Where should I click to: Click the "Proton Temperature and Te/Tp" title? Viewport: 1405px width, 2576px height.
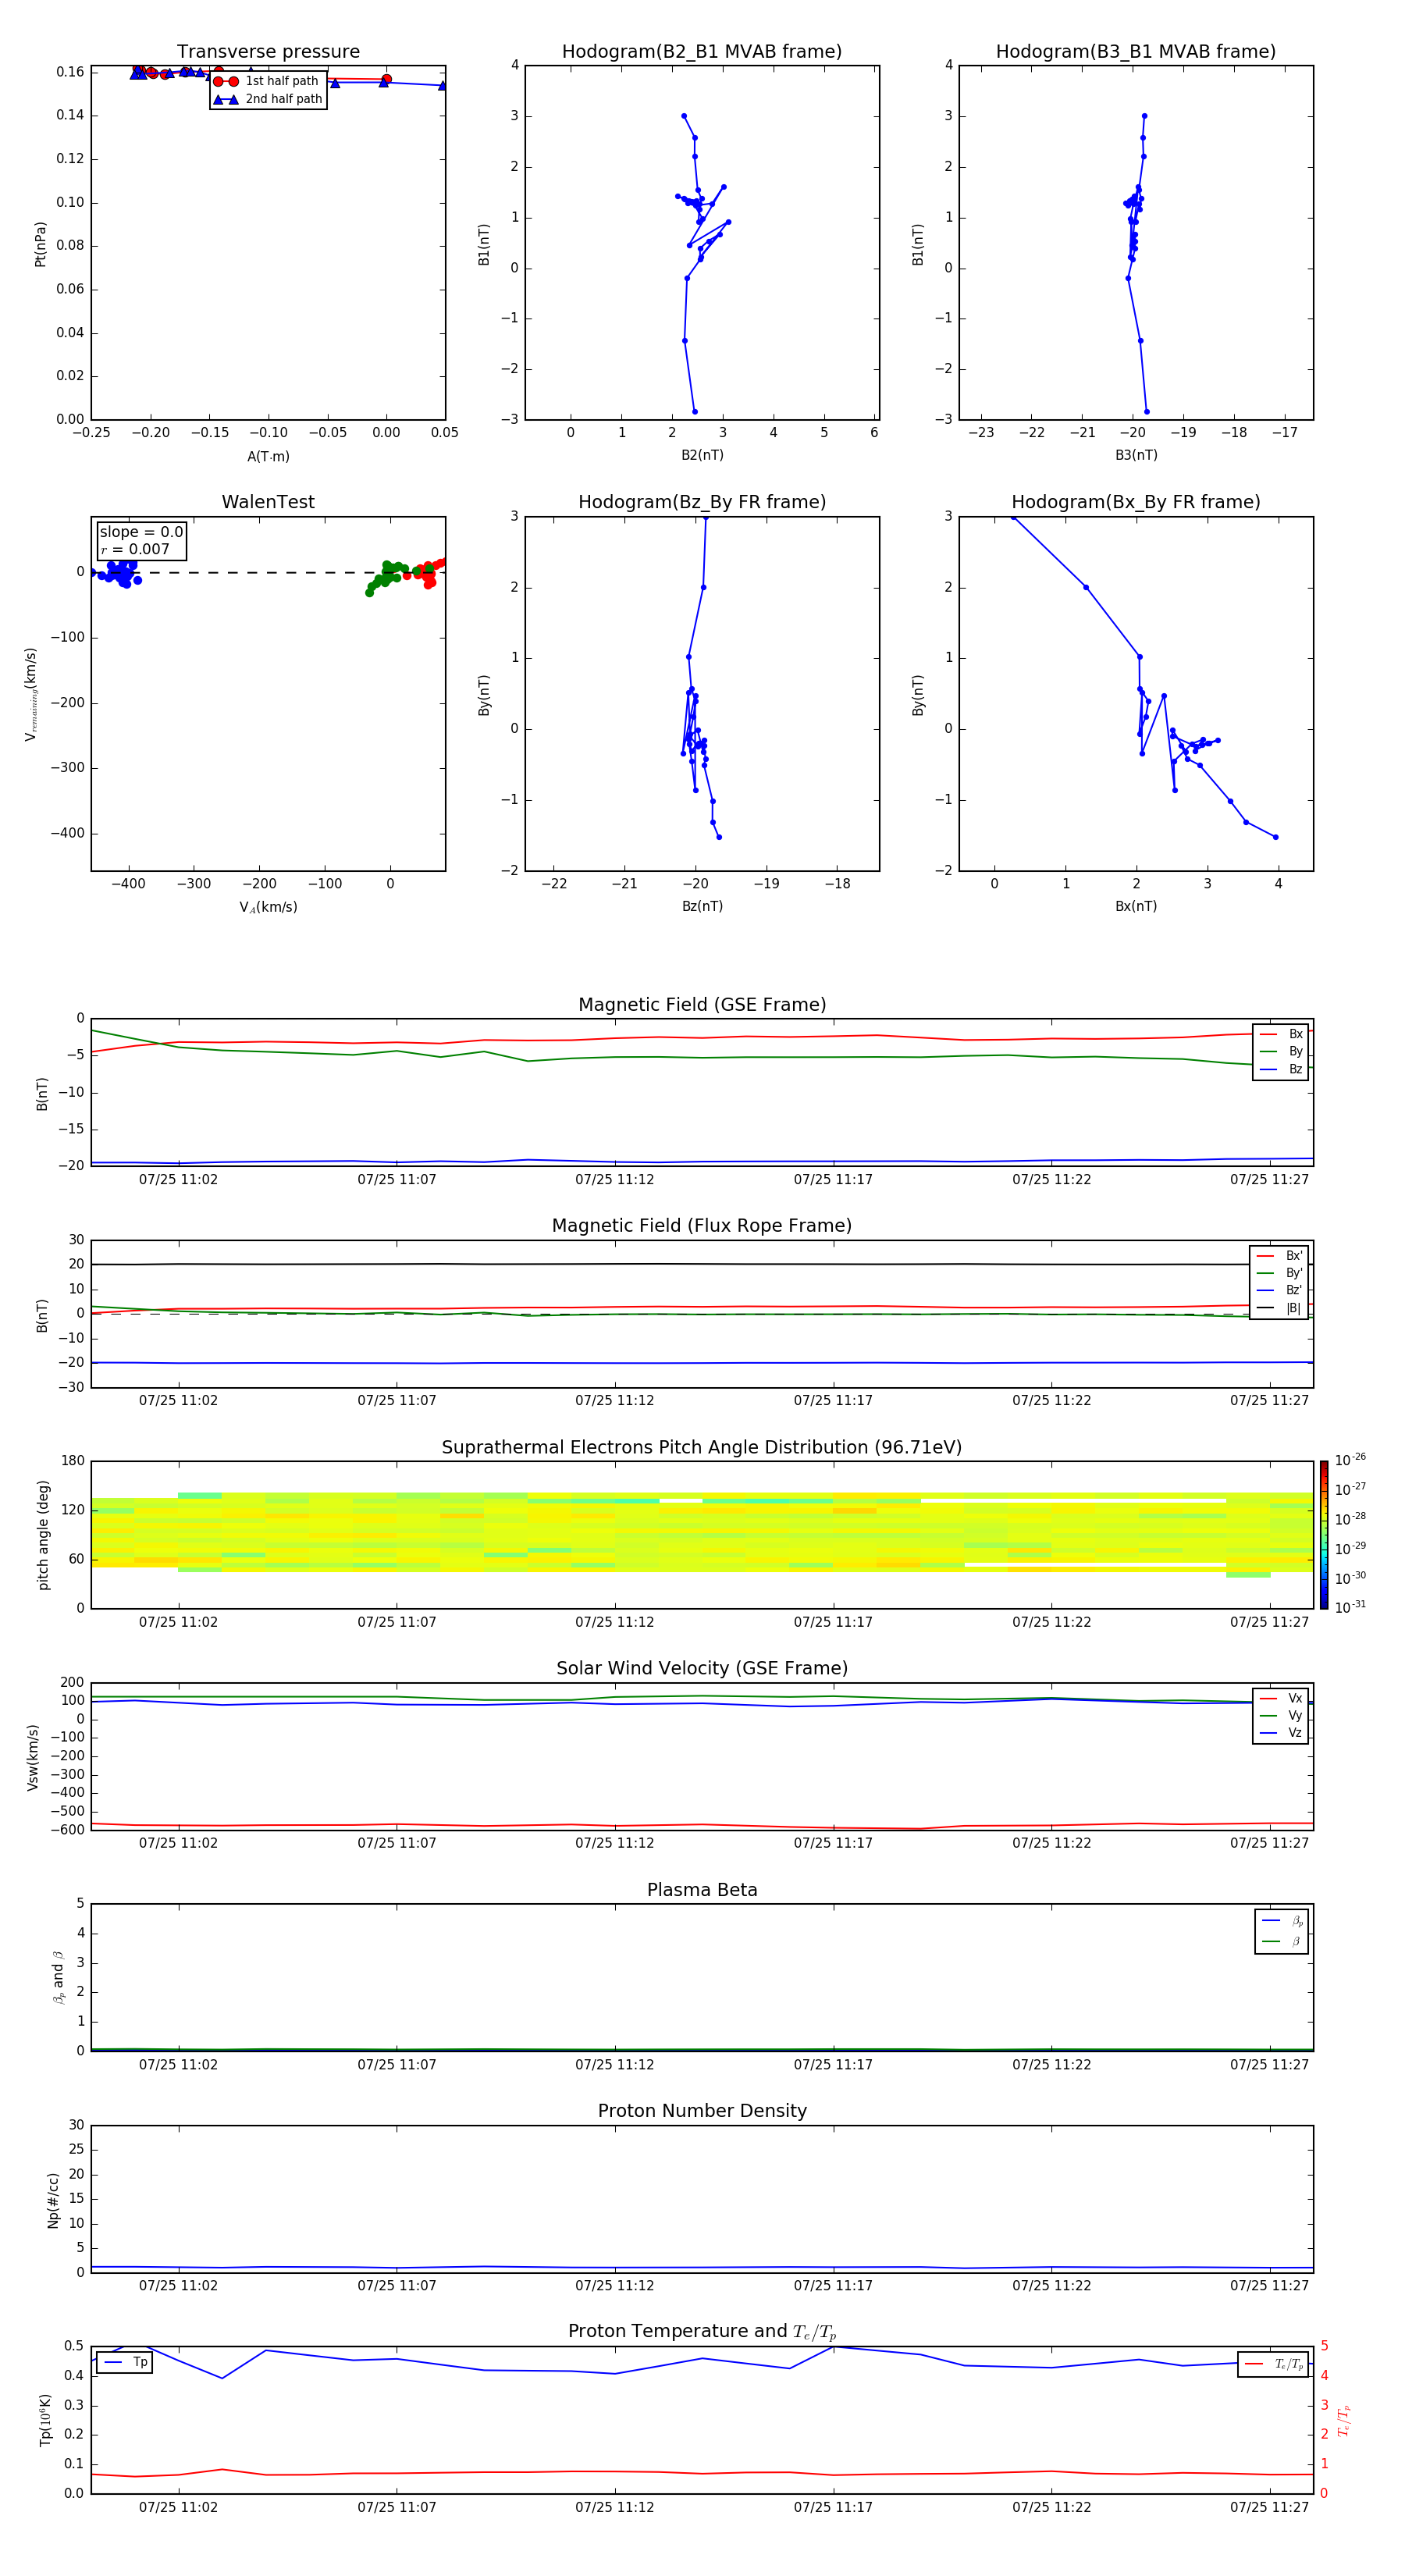click(x=702, y=2332)
